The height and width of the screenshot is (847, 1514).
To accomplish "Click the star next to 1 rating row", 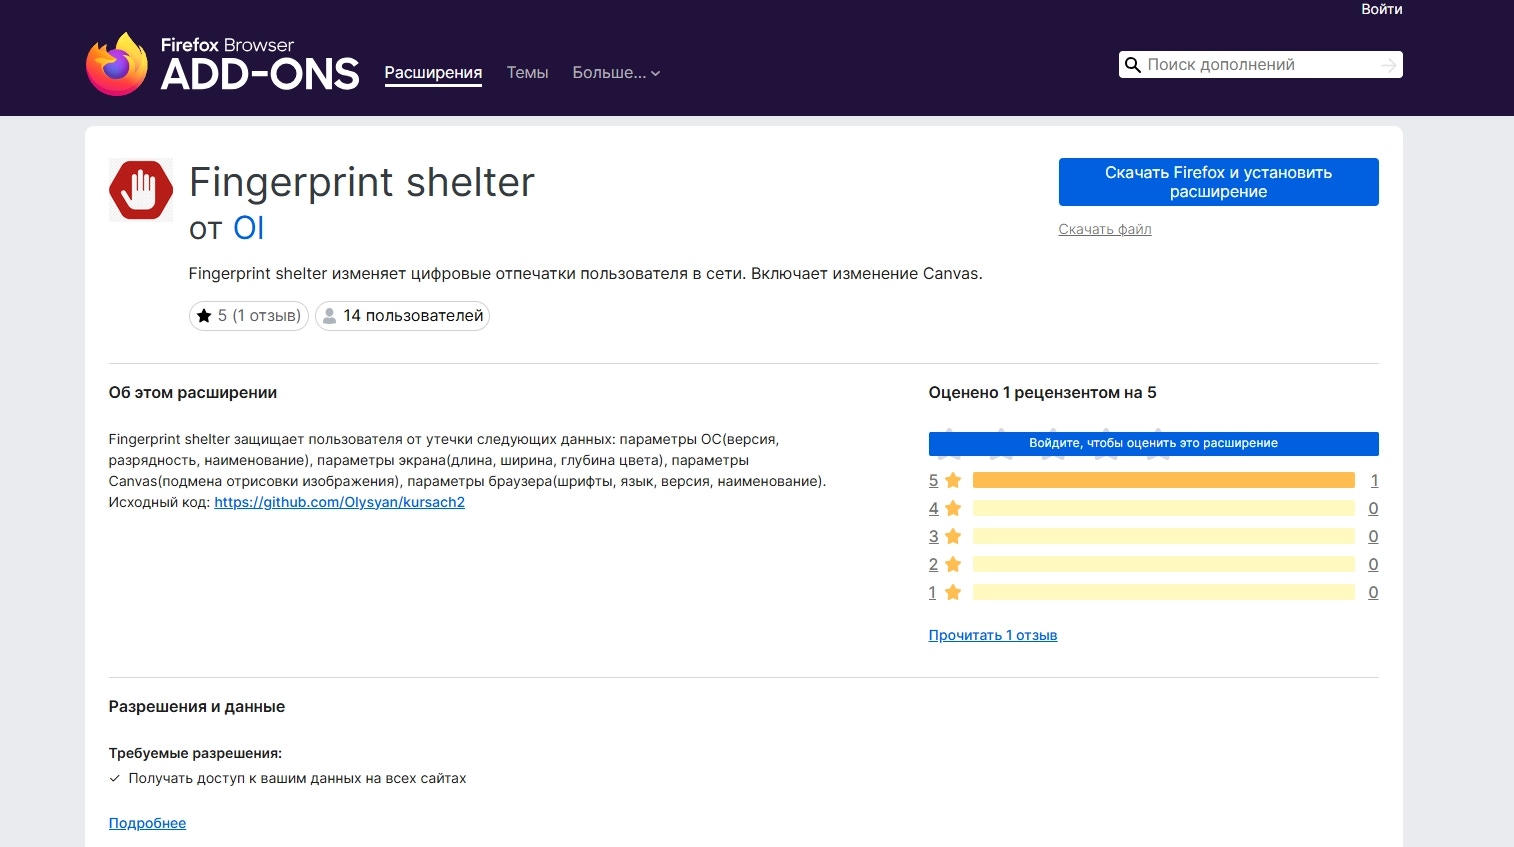I will pyautogui.click(x=953, y=593).
